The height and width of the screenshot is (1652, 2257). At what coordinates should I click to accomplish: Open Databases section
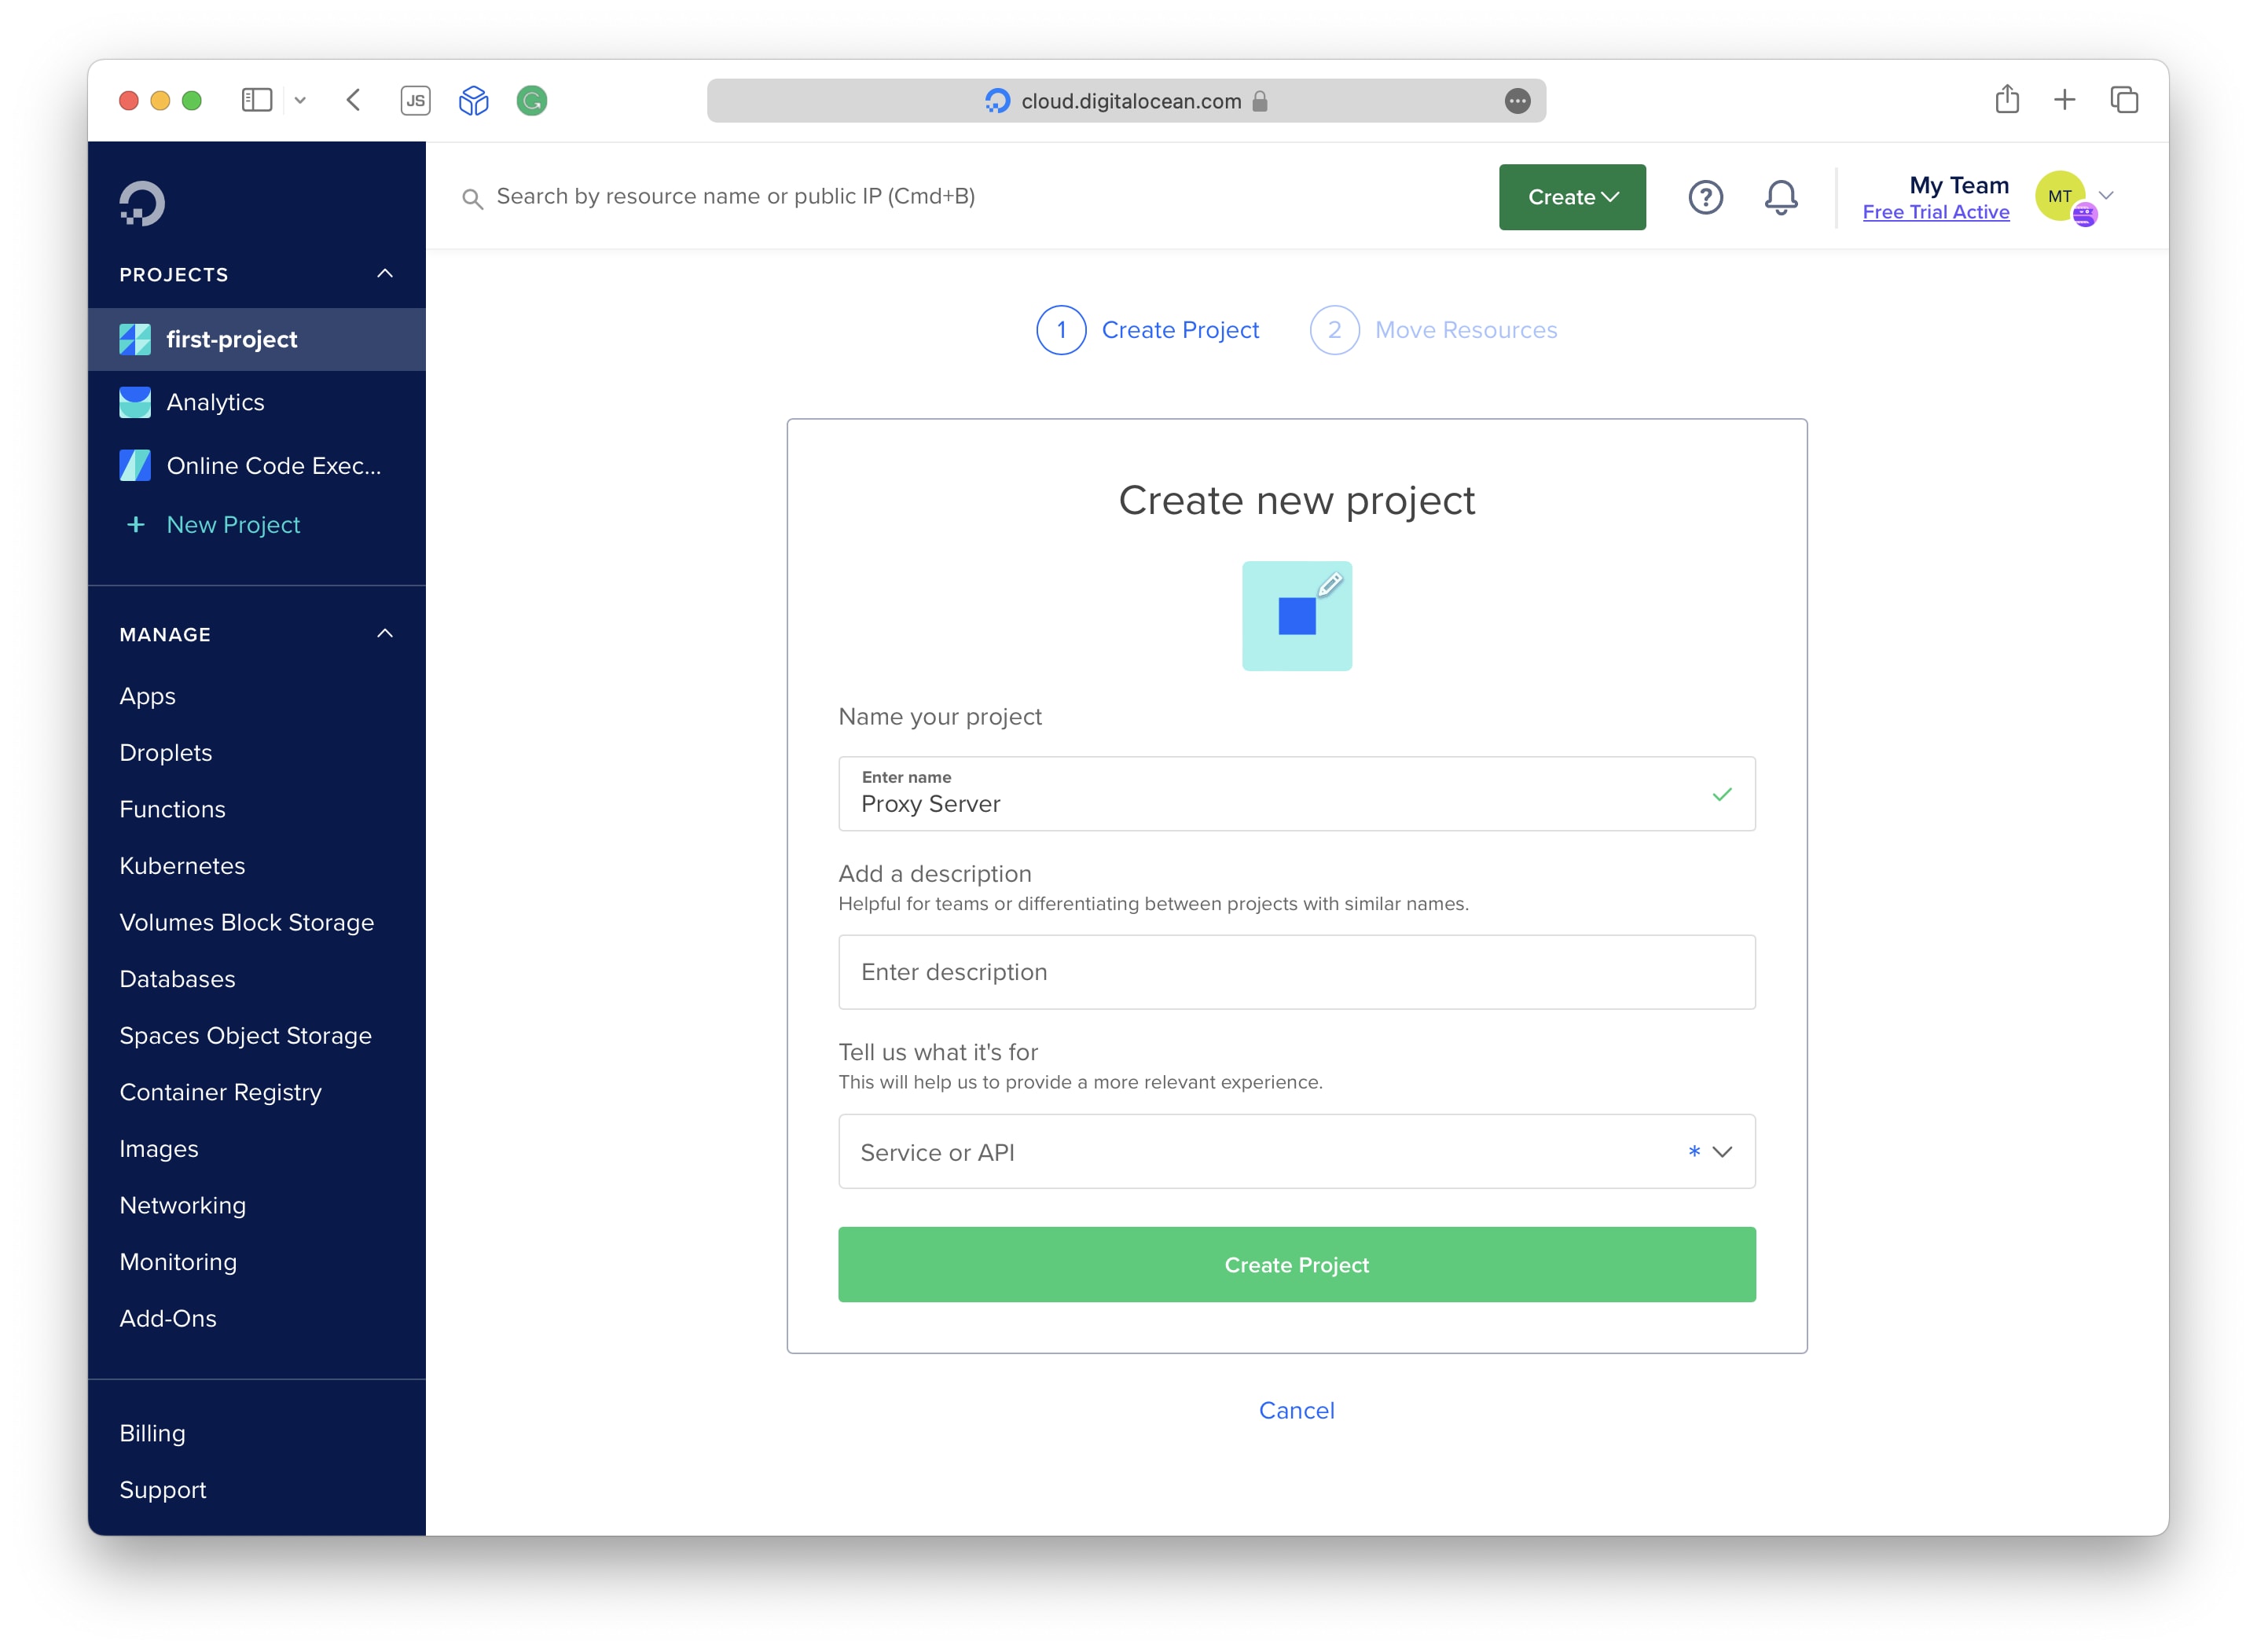[x=178, y=979]
